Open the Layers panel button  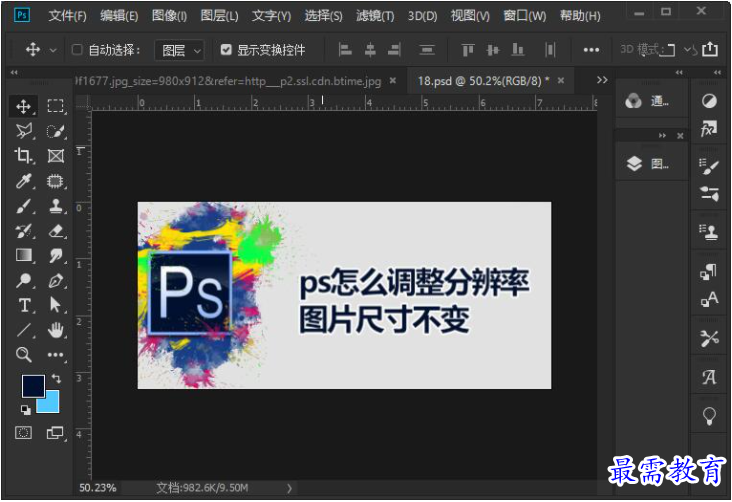[648, 164]
